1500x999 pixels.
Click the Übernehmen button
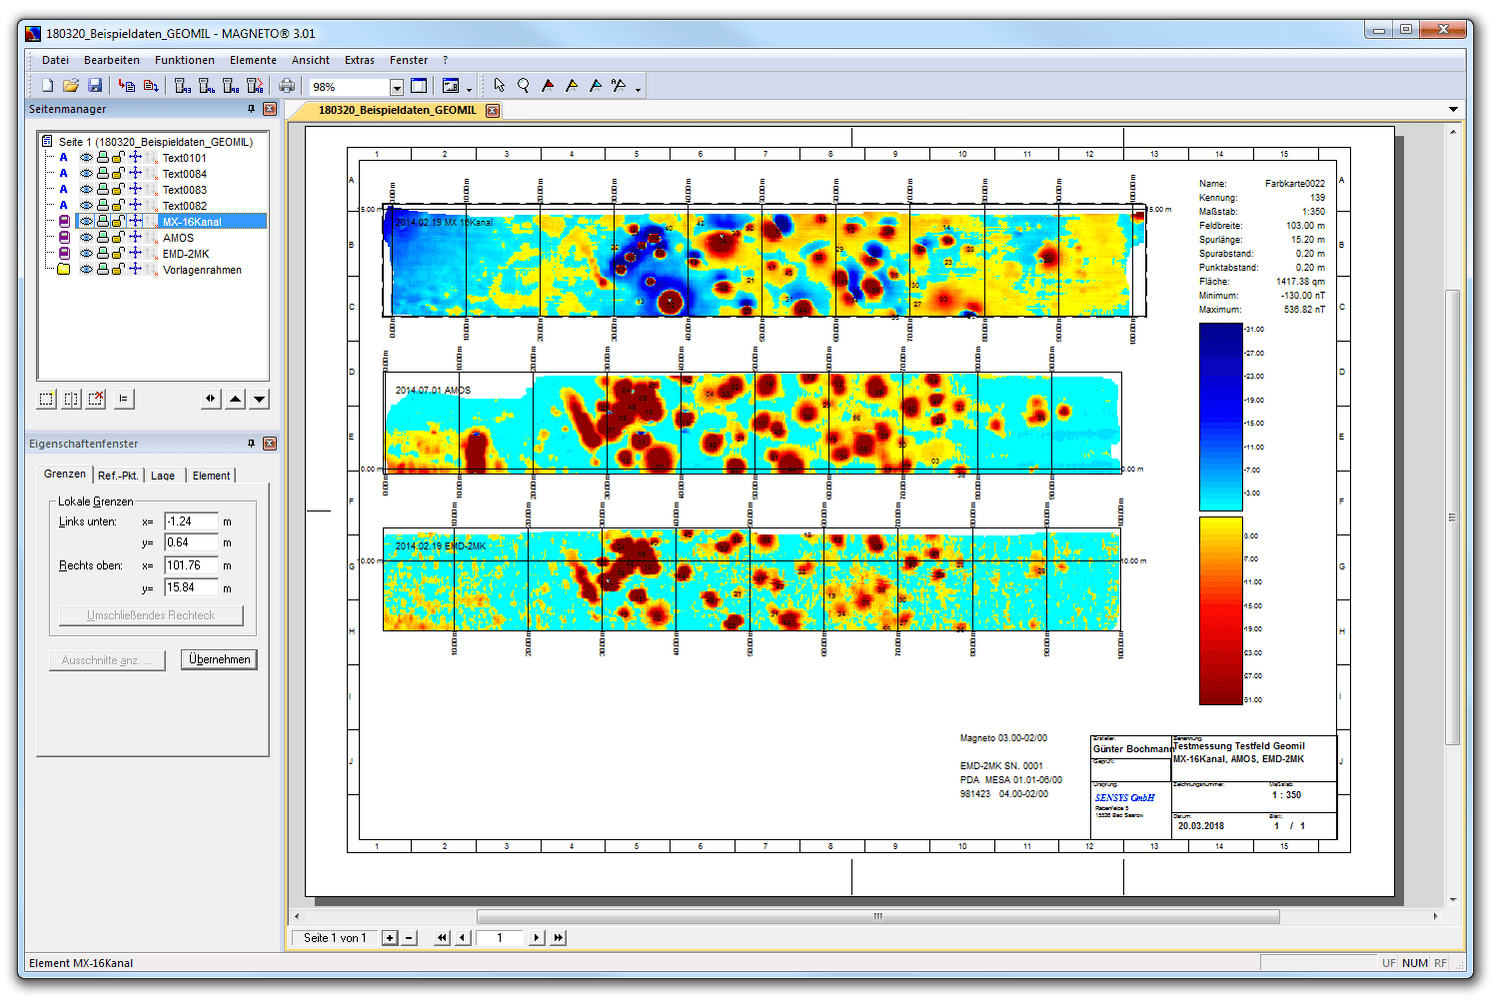click(218, 659)
